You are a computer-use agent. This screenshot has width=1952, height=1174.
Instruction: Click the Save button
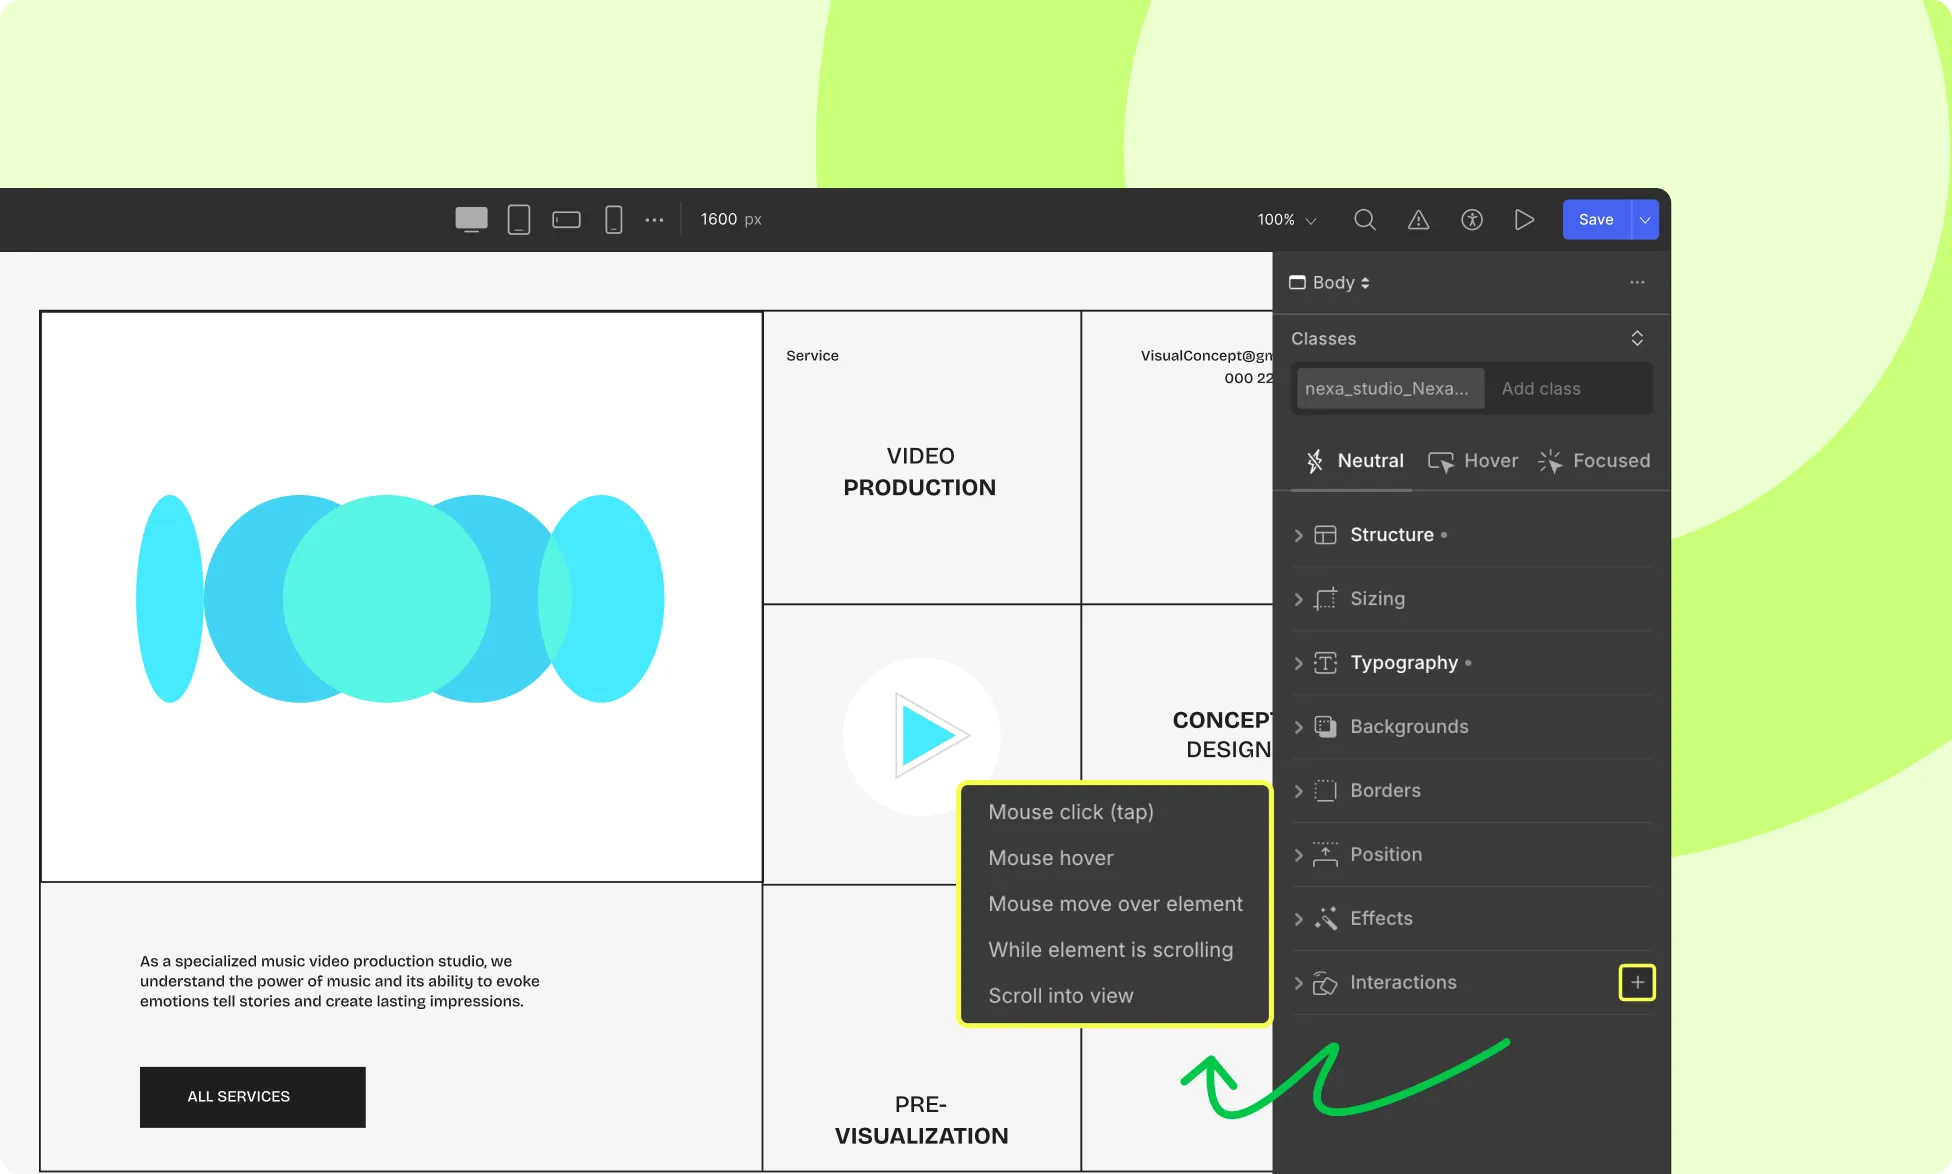1596,219
